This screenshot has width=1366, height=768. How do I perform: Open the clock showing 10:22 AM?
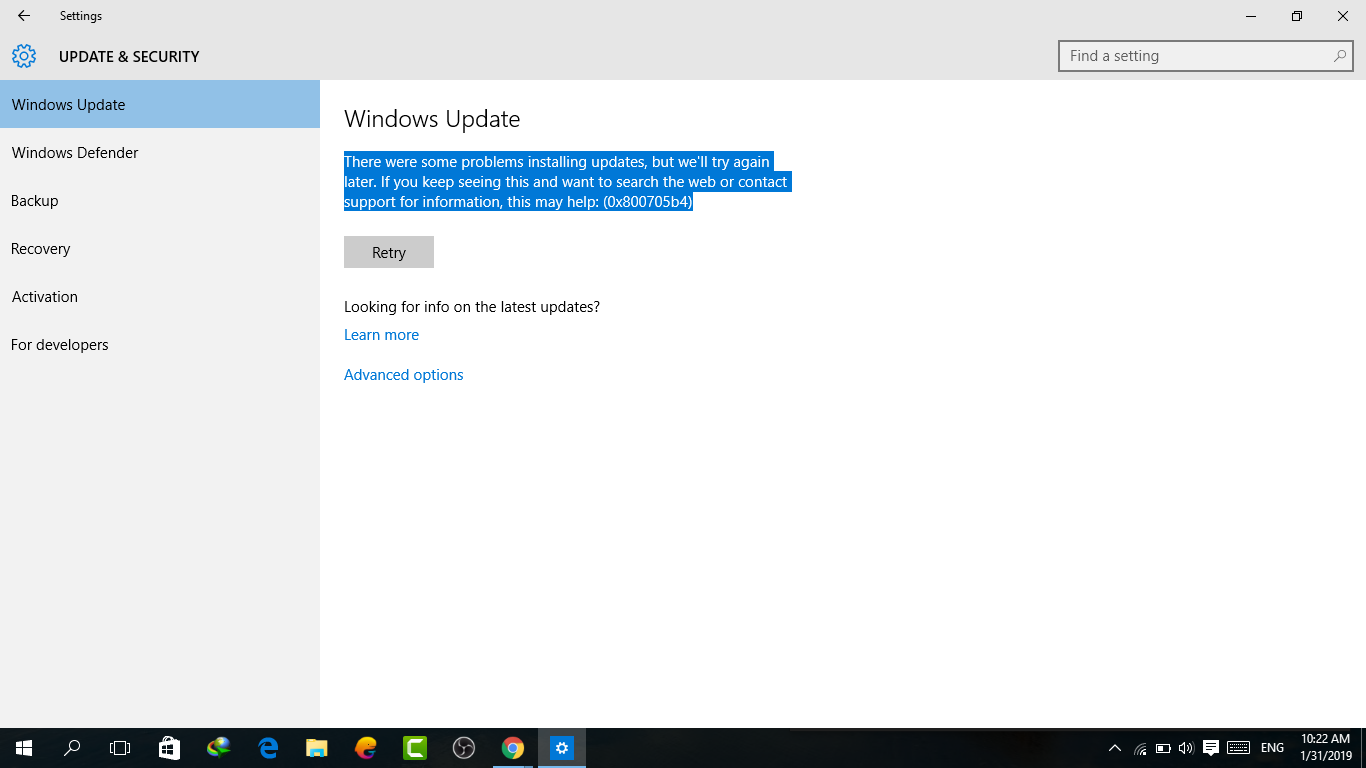pos(1326,748)
